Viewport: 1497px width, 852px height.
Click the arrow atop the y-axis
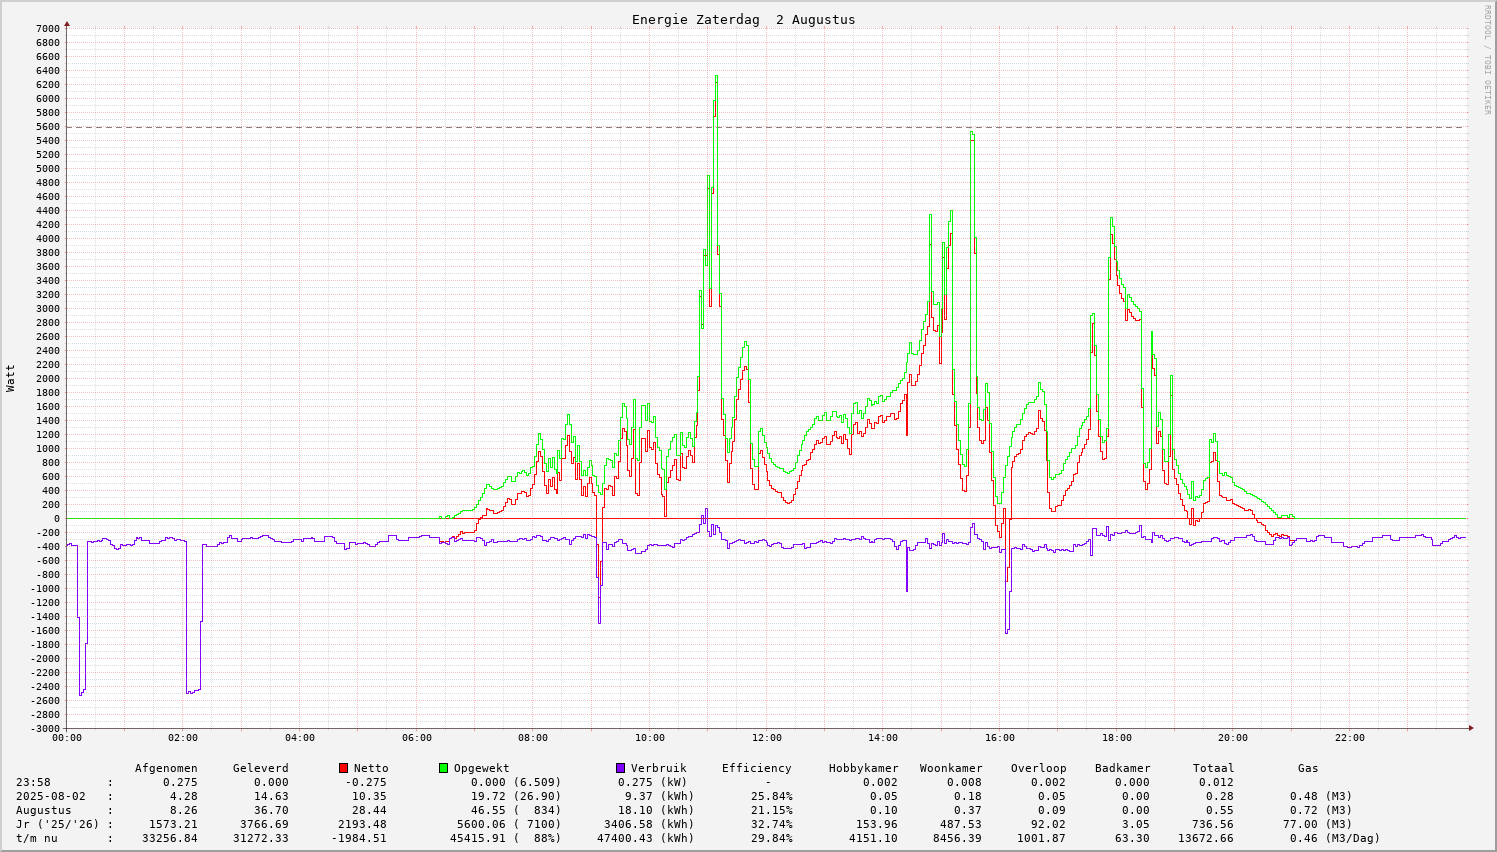[67, 23]
